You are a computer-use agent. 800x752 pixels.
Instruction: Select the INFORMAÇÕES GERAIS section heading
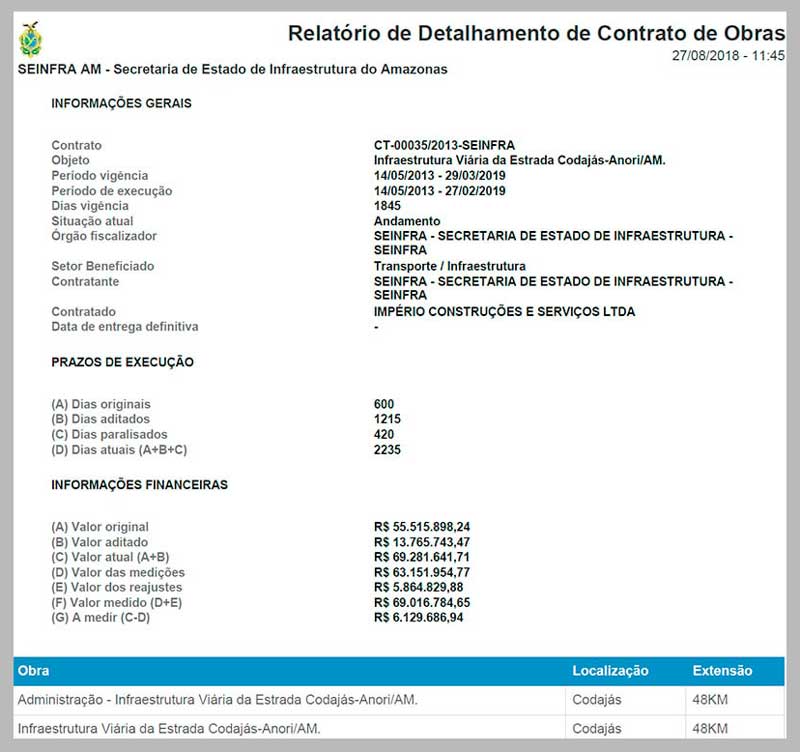[121, 104]
